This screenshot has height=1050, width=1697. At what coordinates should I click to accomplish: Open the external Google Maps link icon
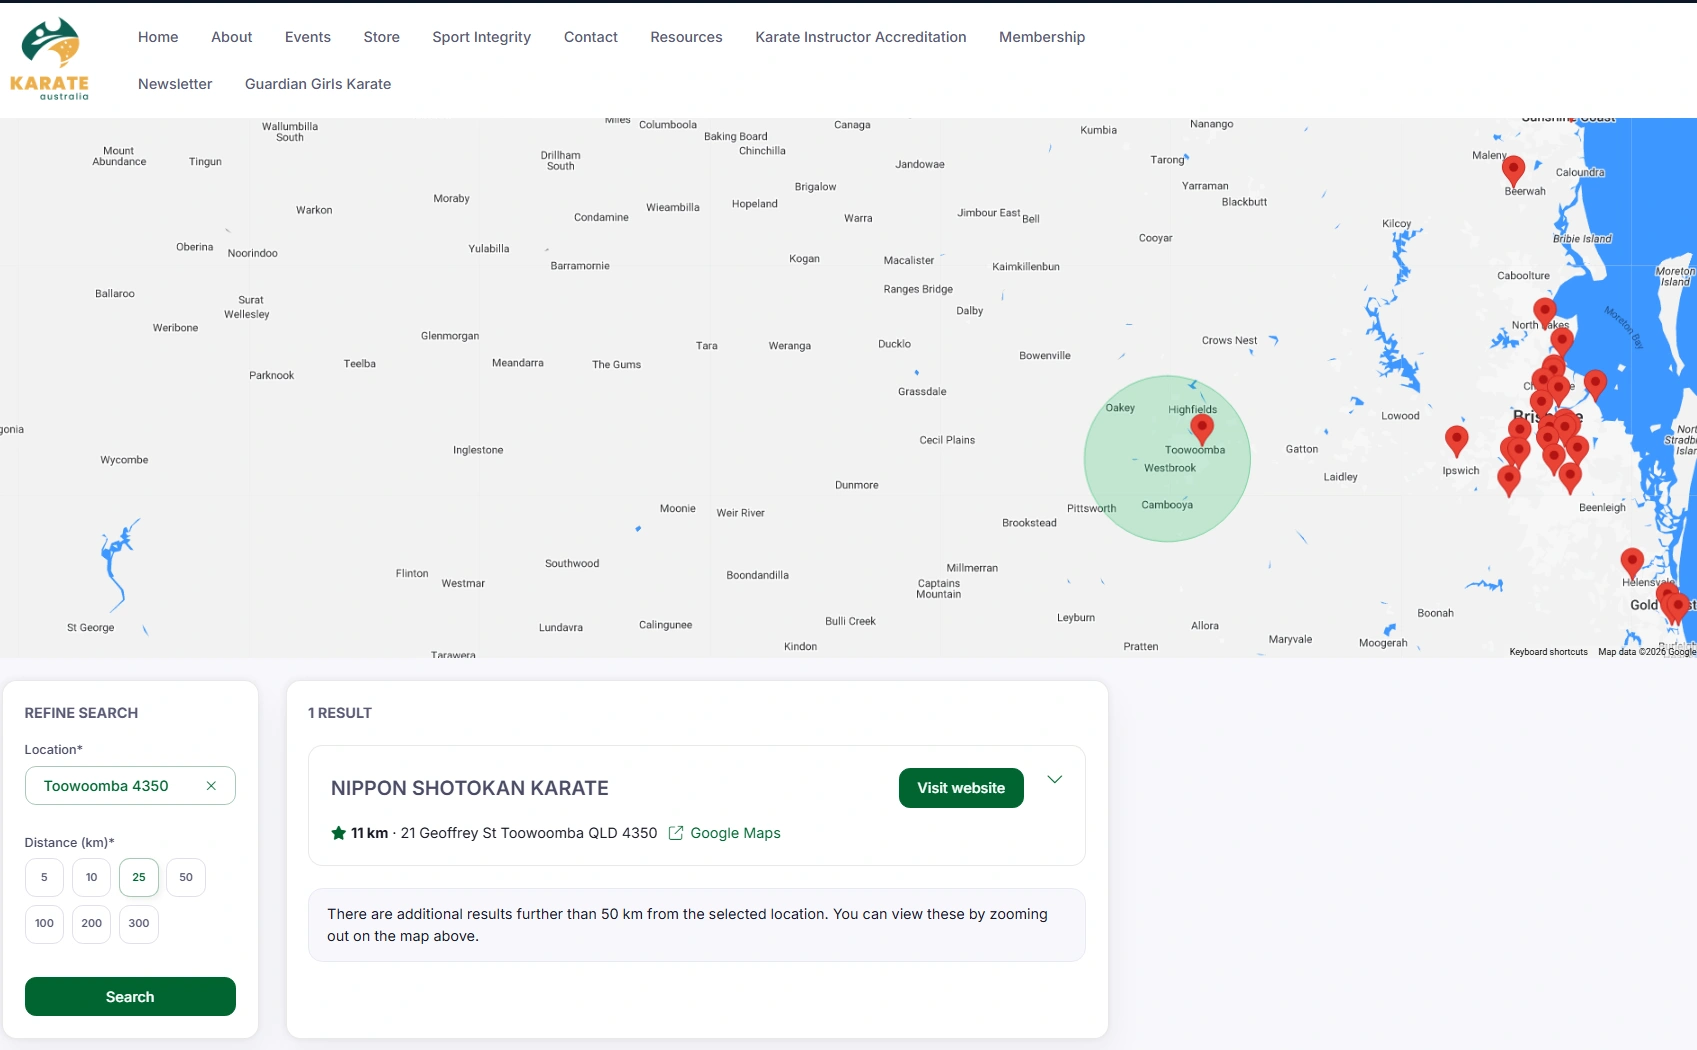pyautogui.click(x=676, y=833)
